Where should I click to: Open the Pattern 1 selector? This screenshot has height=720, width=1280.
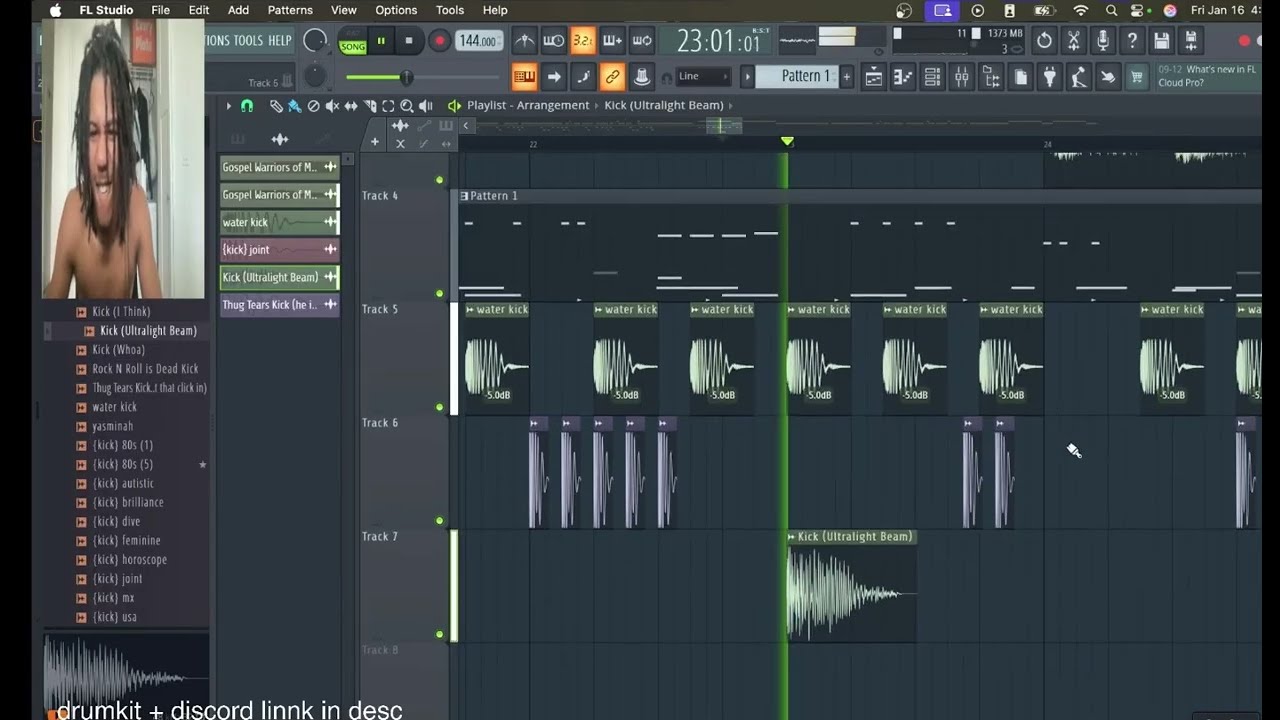pyautogui.click(x=797, y=76)
